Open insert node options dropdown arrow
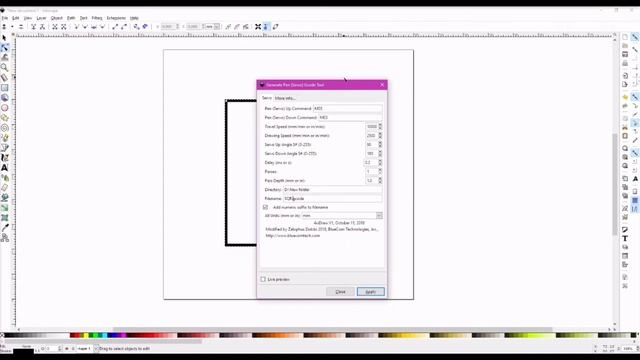 point(12,27)
